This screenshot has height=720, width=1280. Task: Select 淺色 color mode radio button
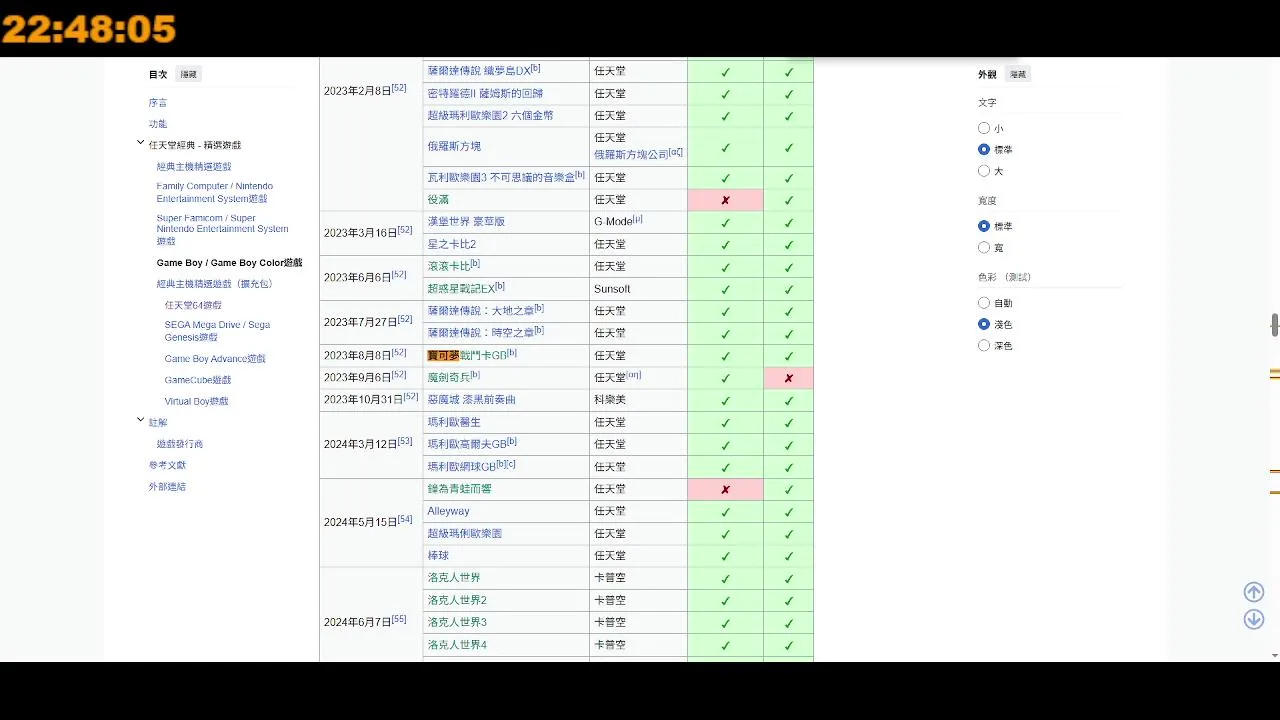[x=984, y=324]
